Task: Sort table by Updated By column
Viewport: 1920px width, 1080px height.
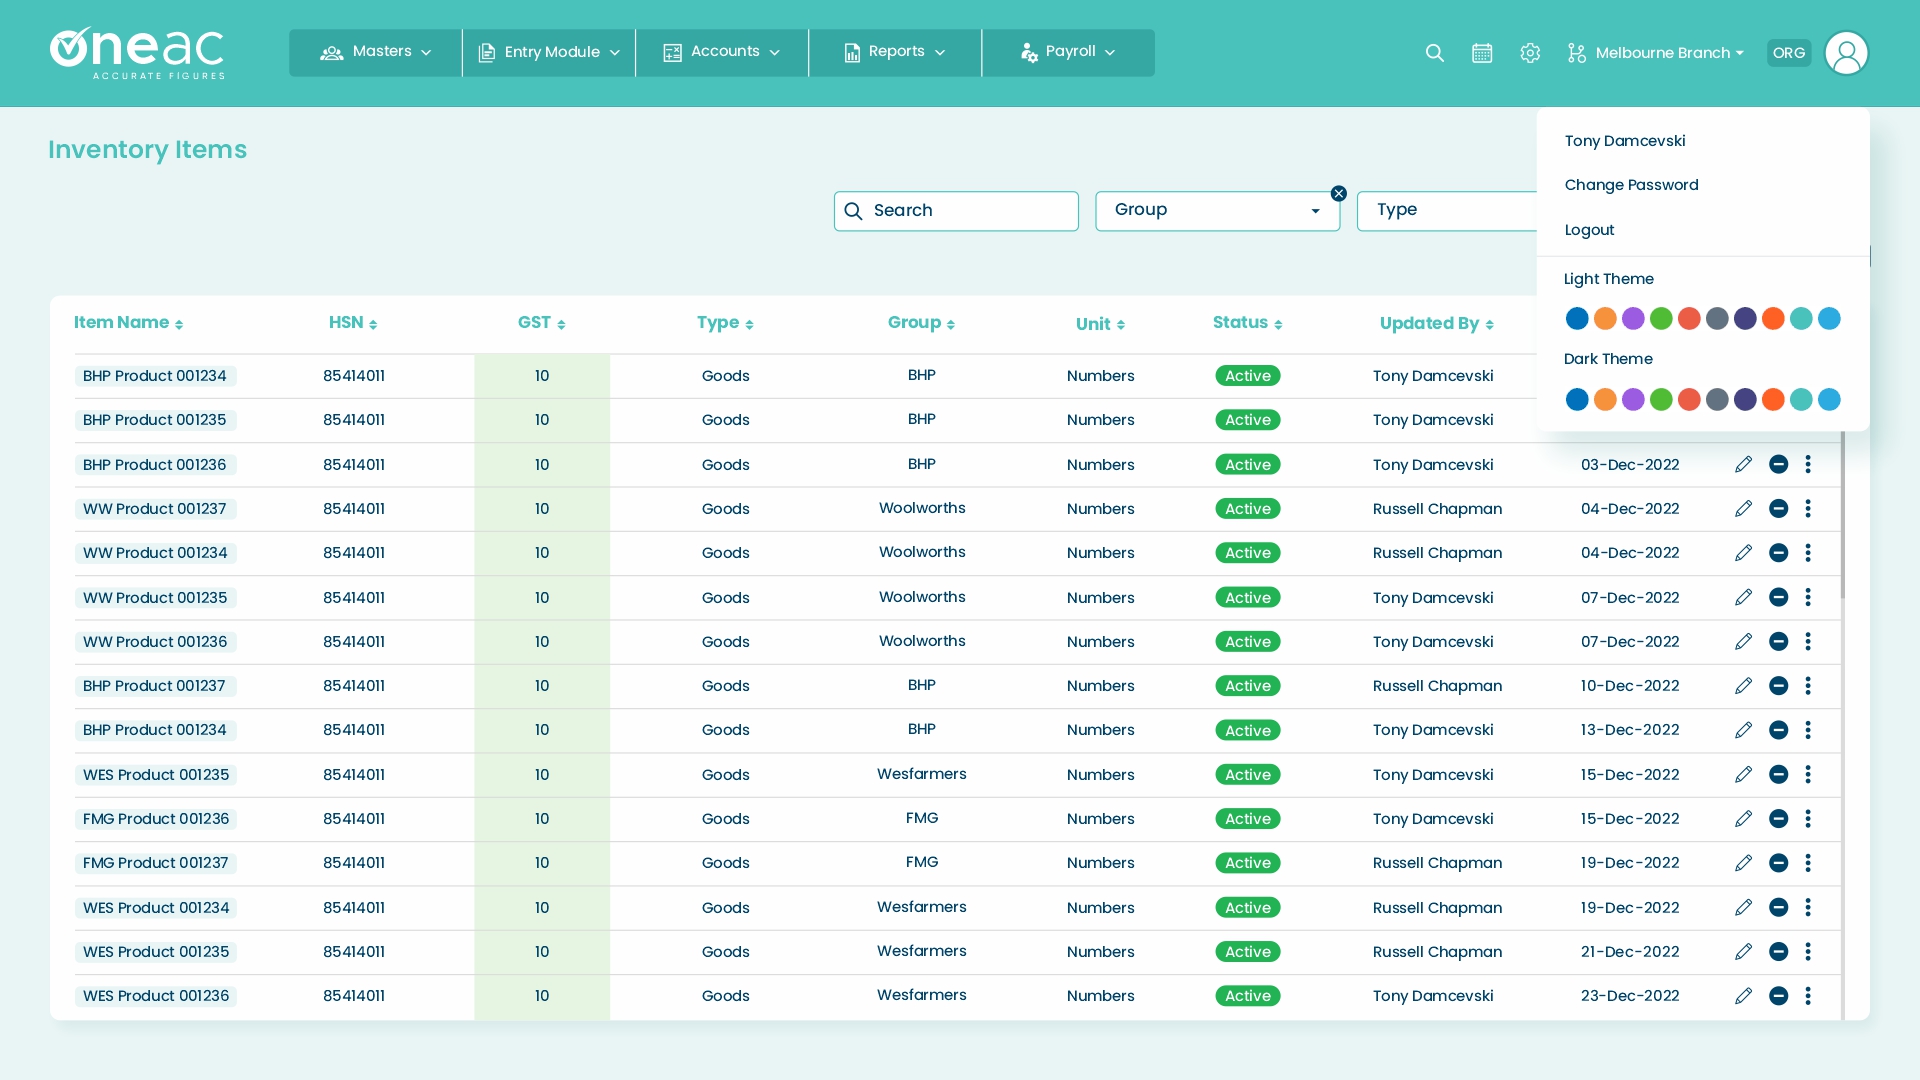Action: [x=1436, y=322]
